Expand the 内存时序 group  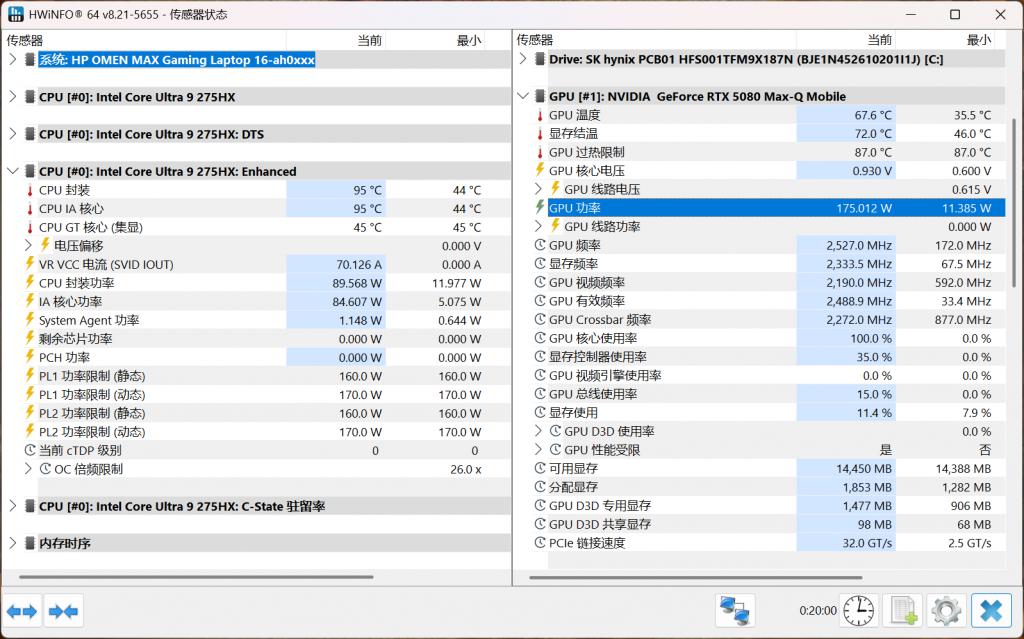click(x=12, y=543)
